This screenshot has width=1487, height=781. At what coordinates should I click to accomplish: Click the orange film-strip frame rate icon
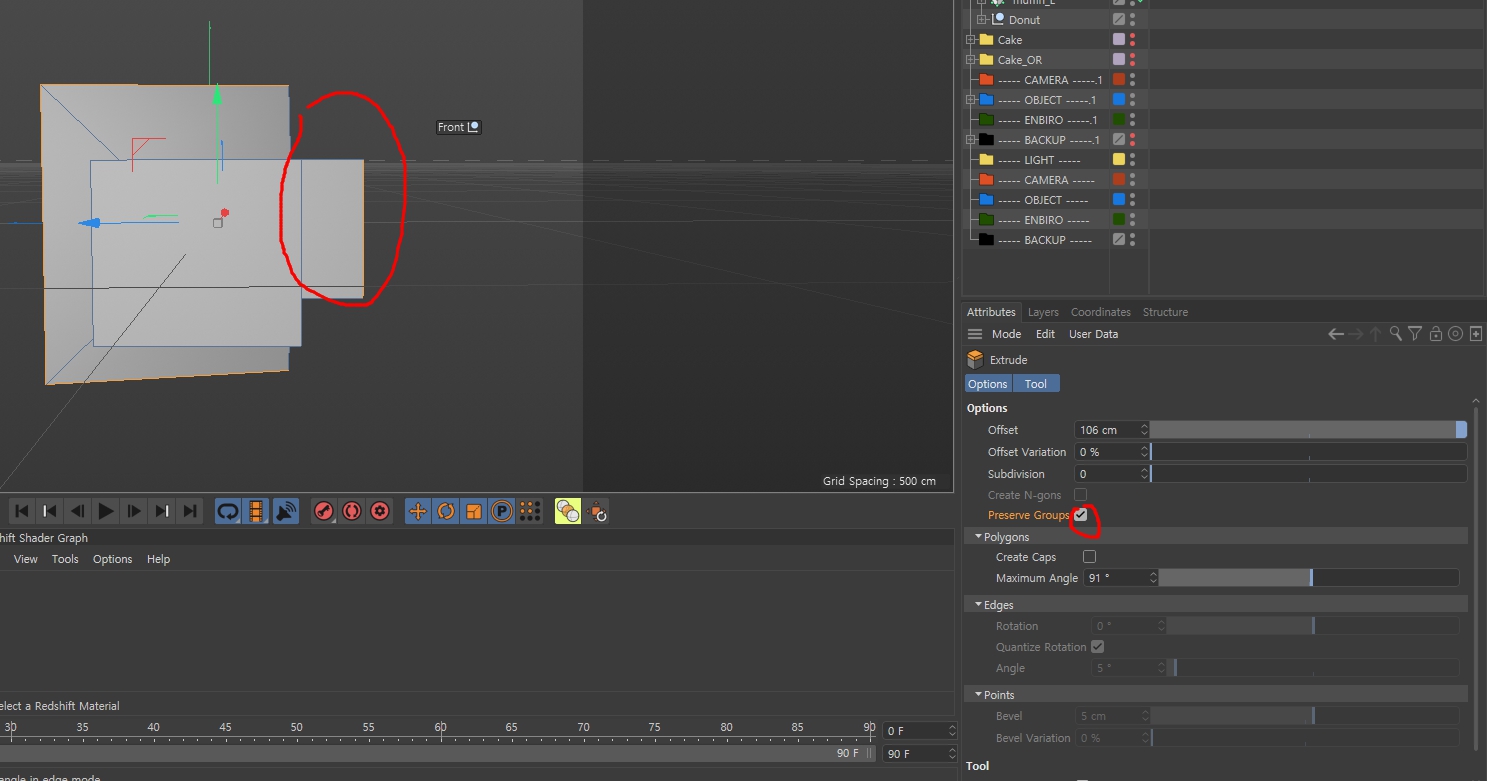click(257, 512)
